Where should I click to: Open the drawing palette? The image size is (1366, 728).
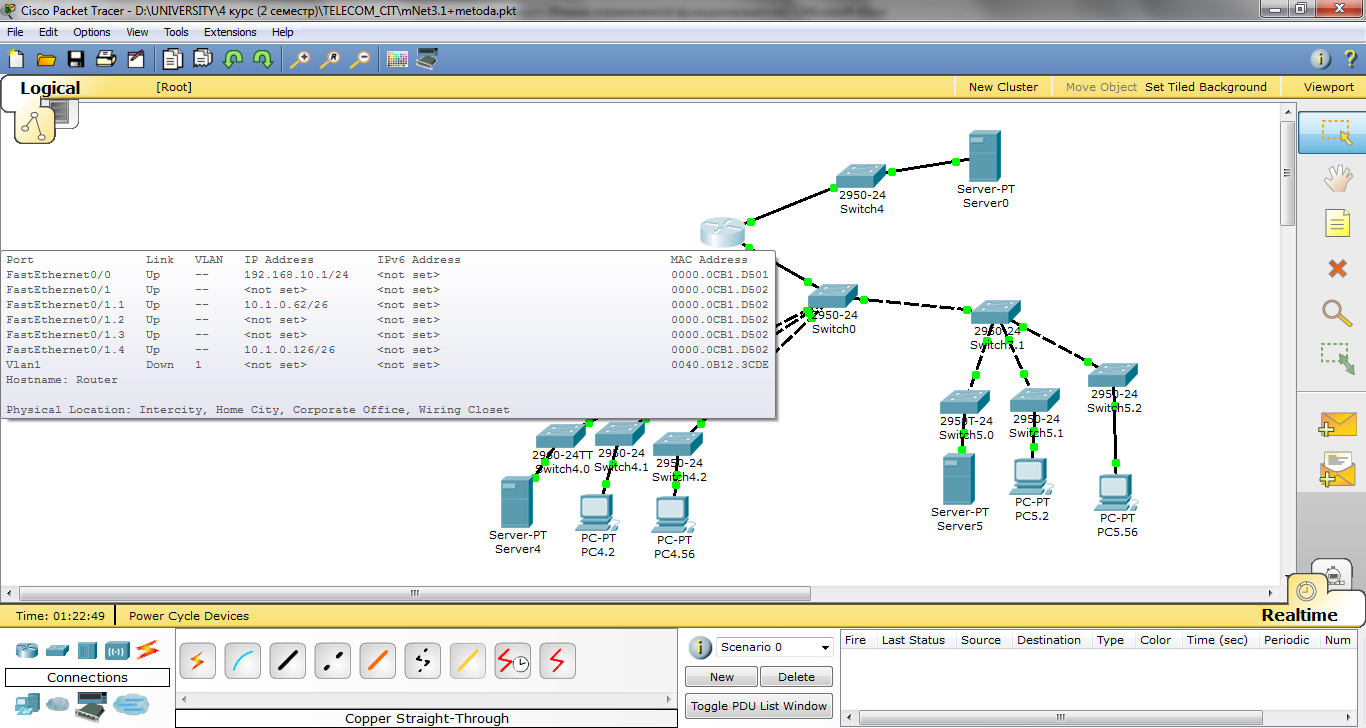point(397,59)
